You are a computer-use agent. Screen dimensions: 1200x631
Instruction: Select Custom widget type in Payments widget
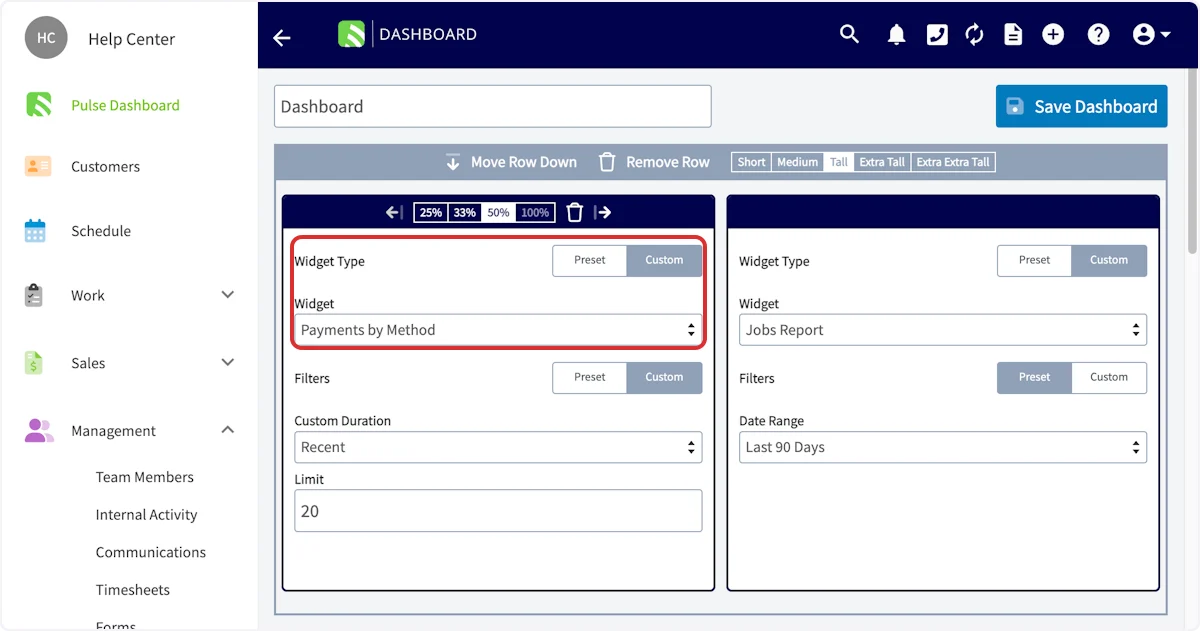(664, 260)
